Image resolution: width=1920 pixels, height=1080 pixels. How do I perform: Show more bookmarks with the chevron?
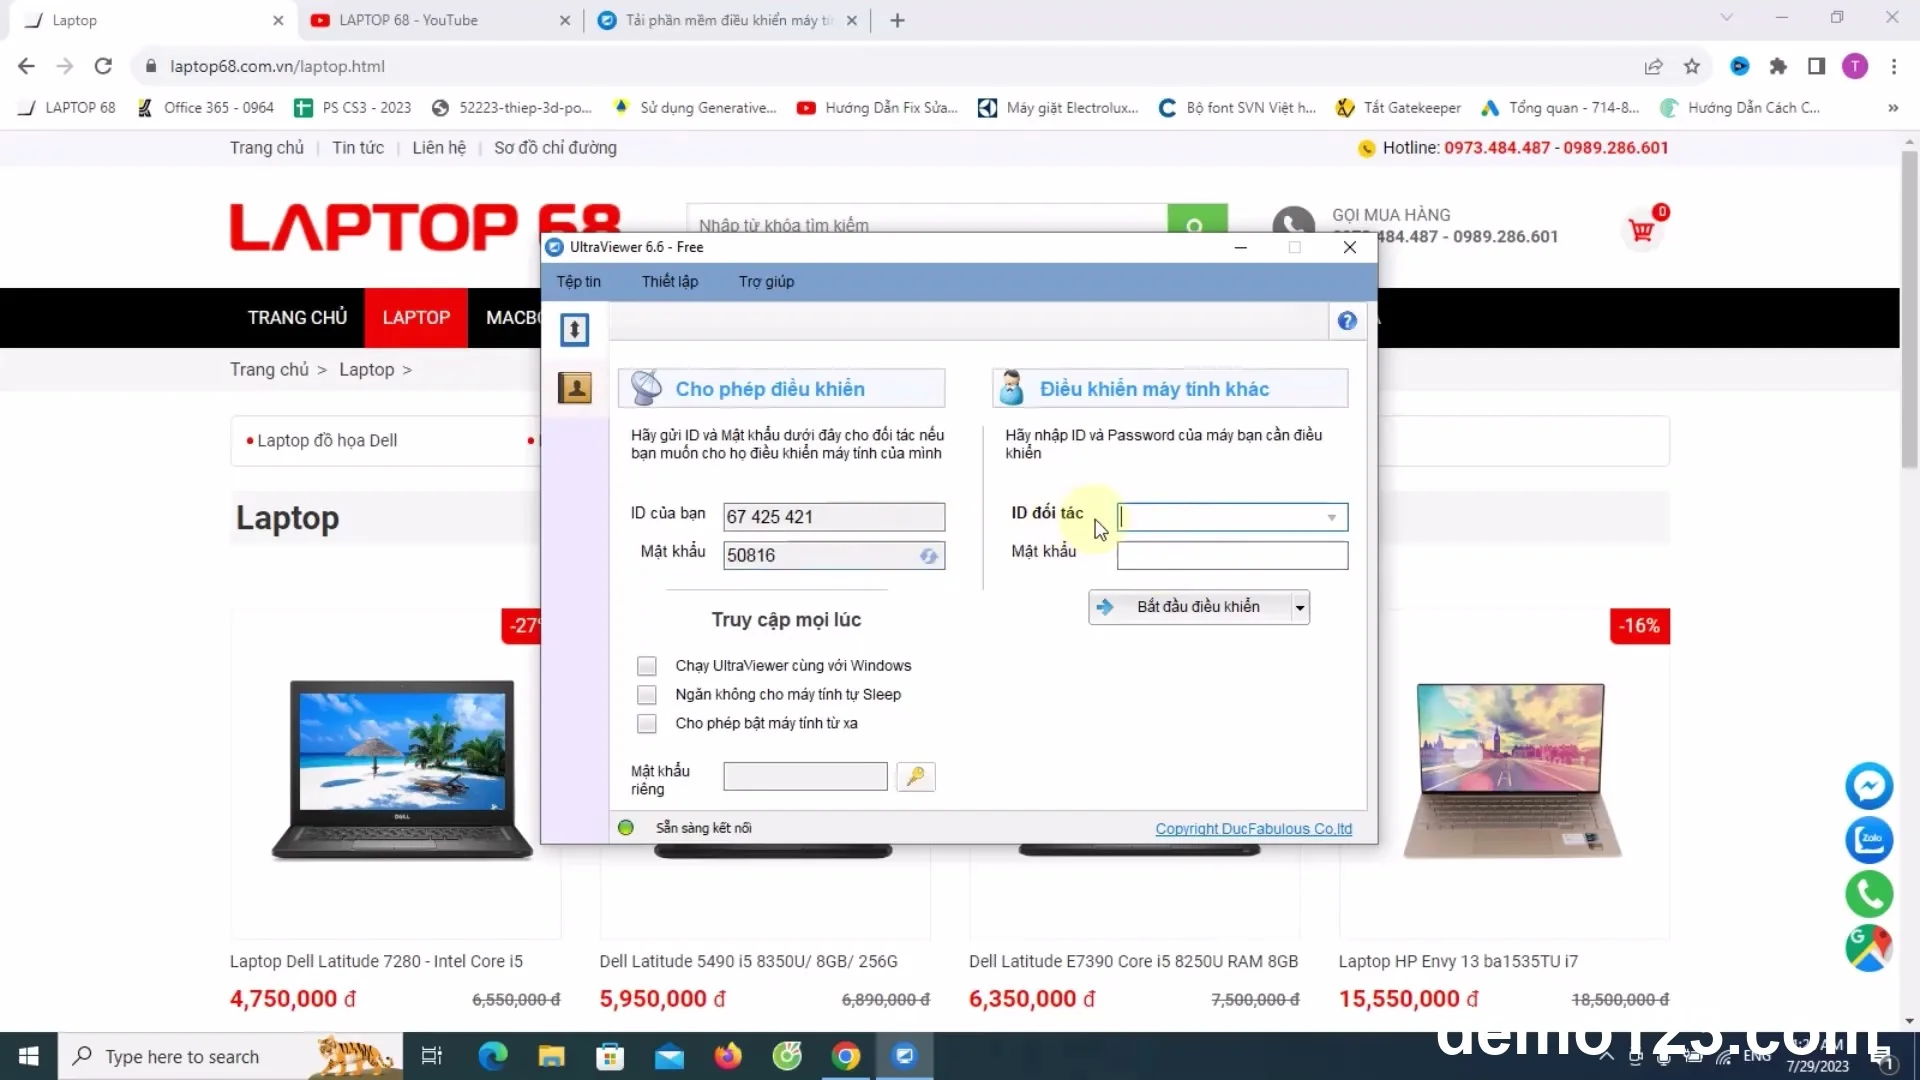click(x=1893, y=108)
